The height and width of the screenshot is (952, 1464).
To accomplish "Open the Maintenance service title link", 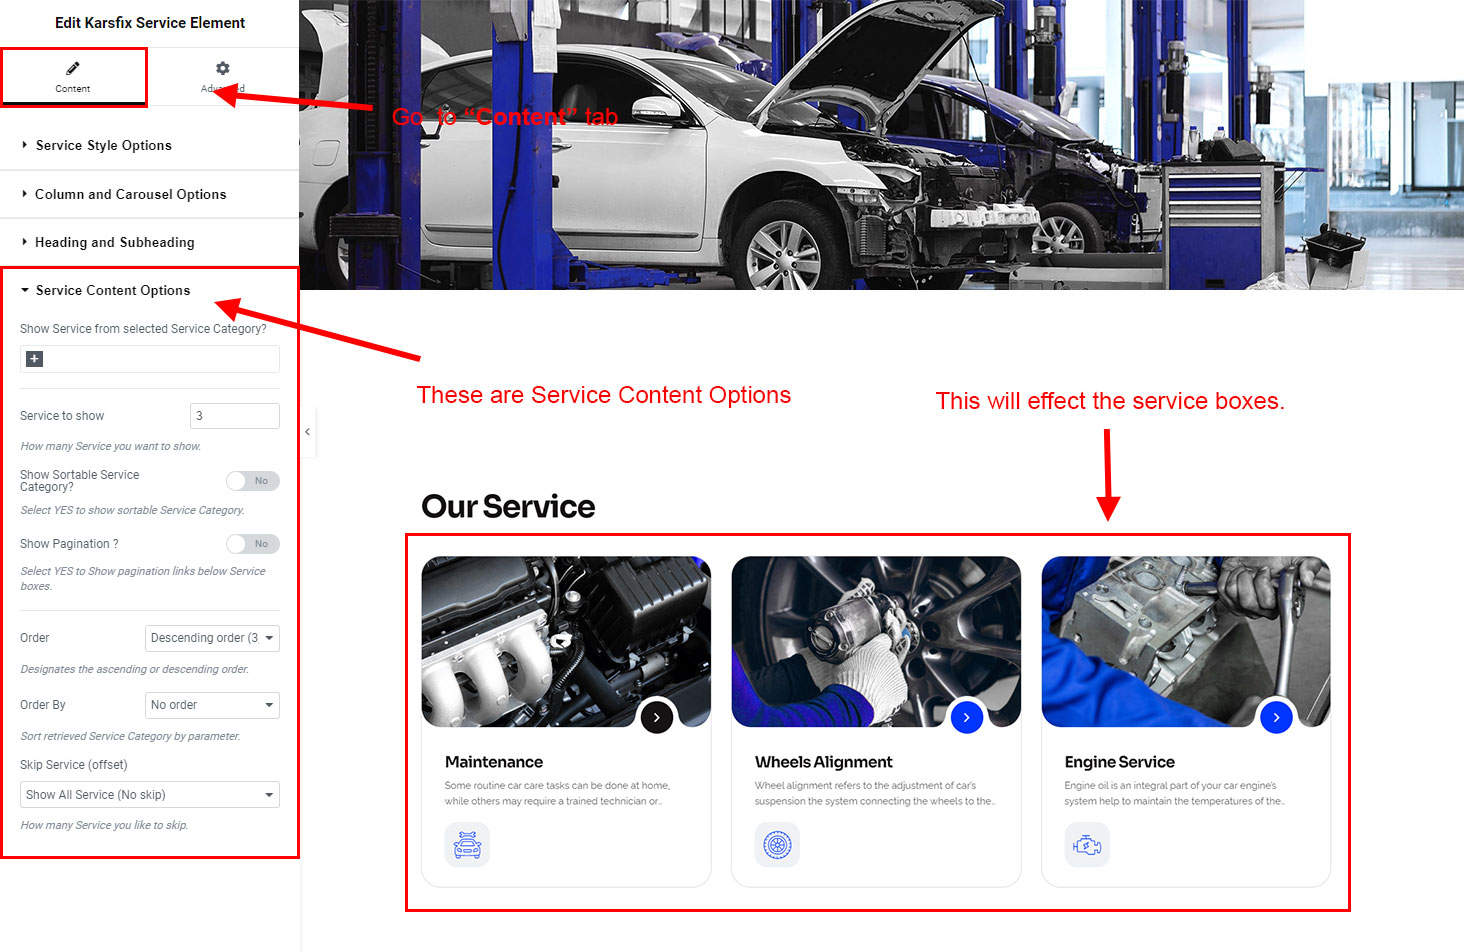I will [x=494, y=762].
